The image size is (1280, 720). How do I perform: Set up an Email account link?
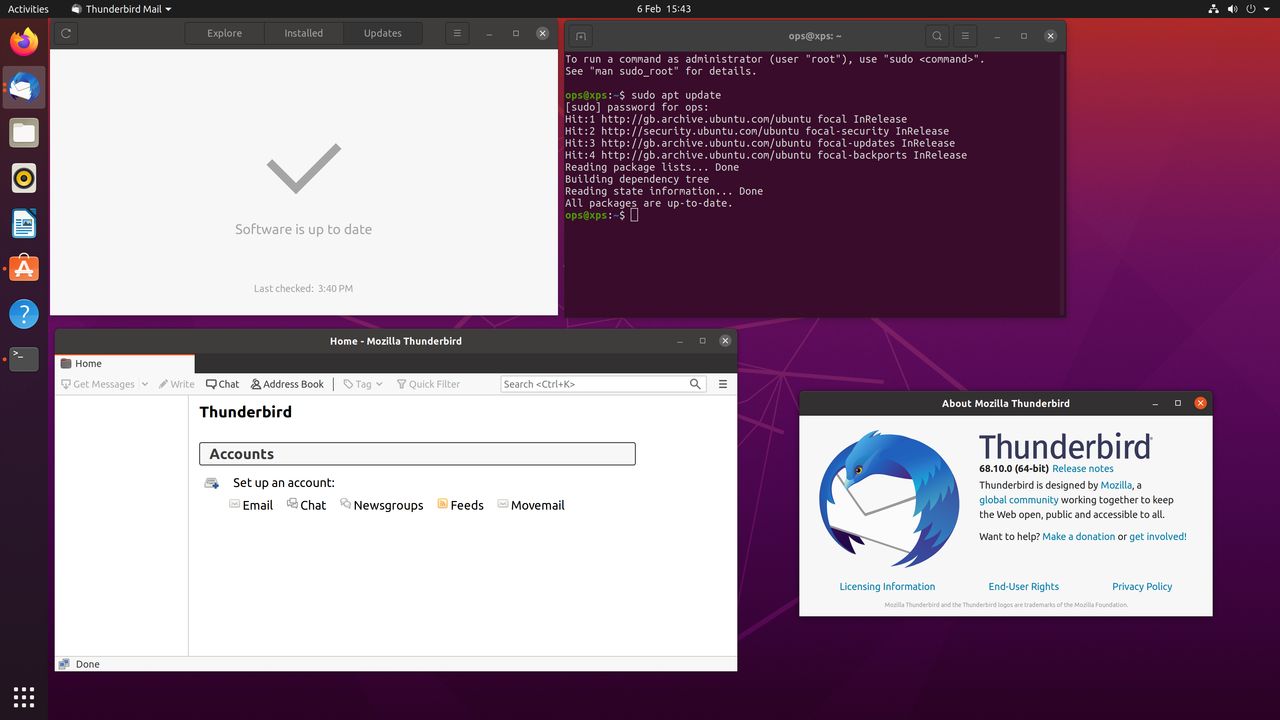(x=258, y=505)
